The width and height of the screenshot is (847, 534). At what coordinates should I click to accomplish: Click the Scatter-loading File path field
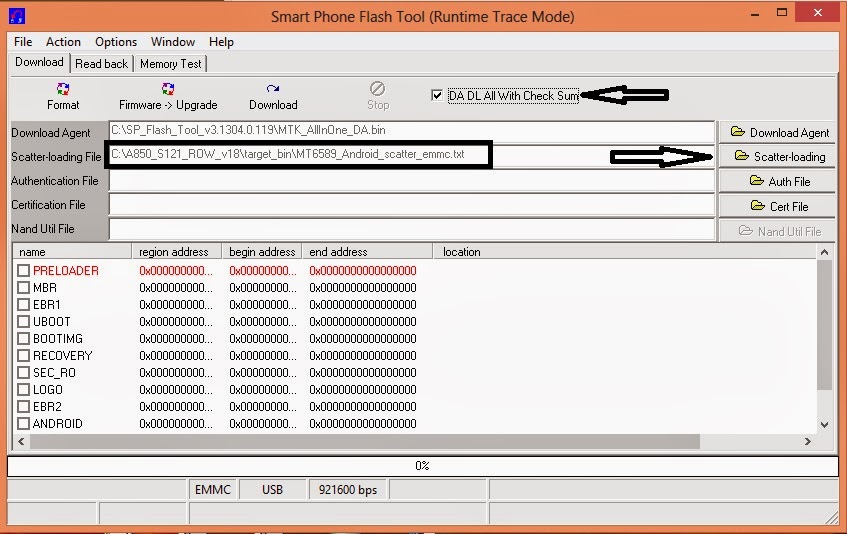coord(412,156)
